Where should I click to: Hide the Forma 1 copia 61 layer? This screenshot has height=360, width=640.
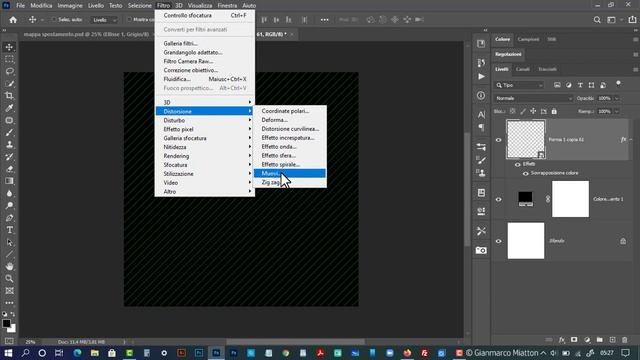coord(498,140)
